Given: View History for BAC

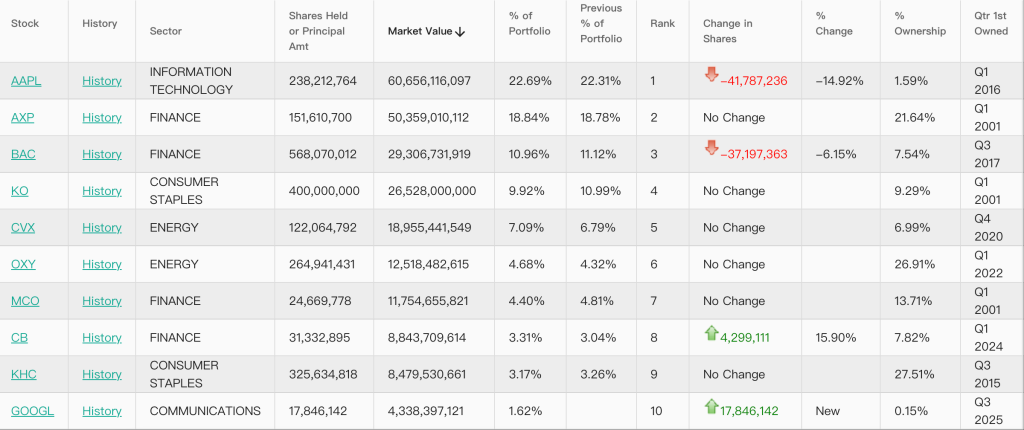Looking at the screenshot, I should [x=101, y=154].
